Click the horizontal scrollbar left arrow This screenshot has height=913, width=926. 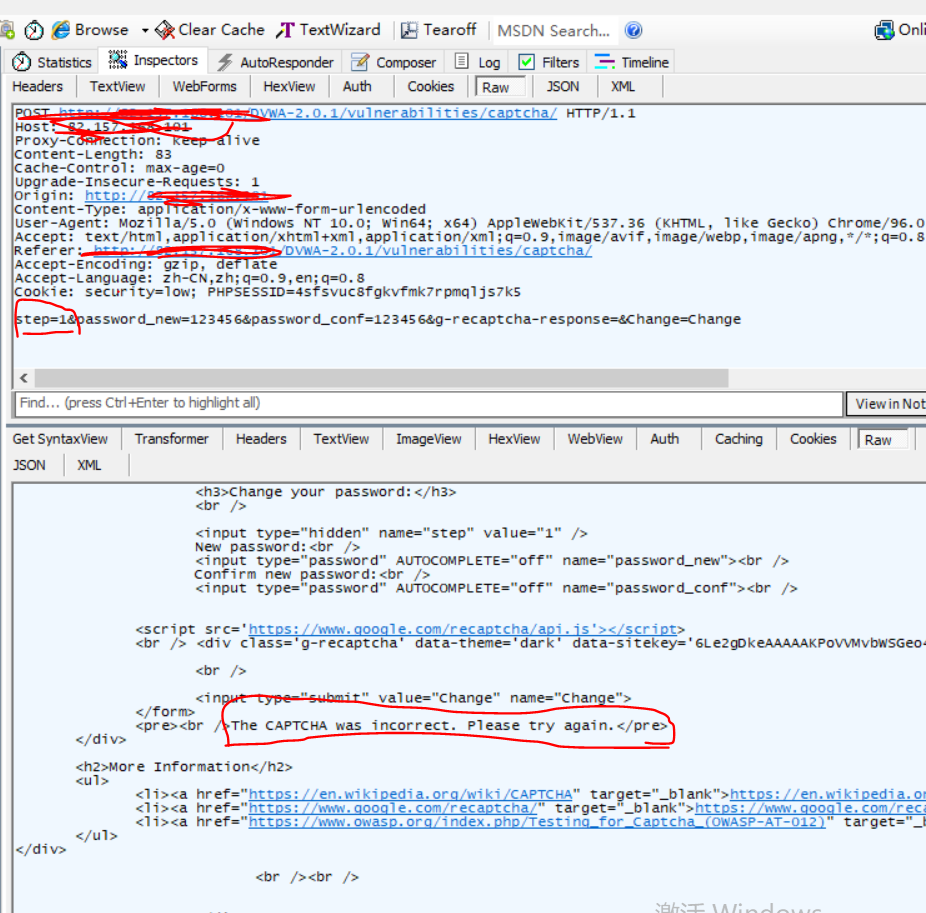24,378
